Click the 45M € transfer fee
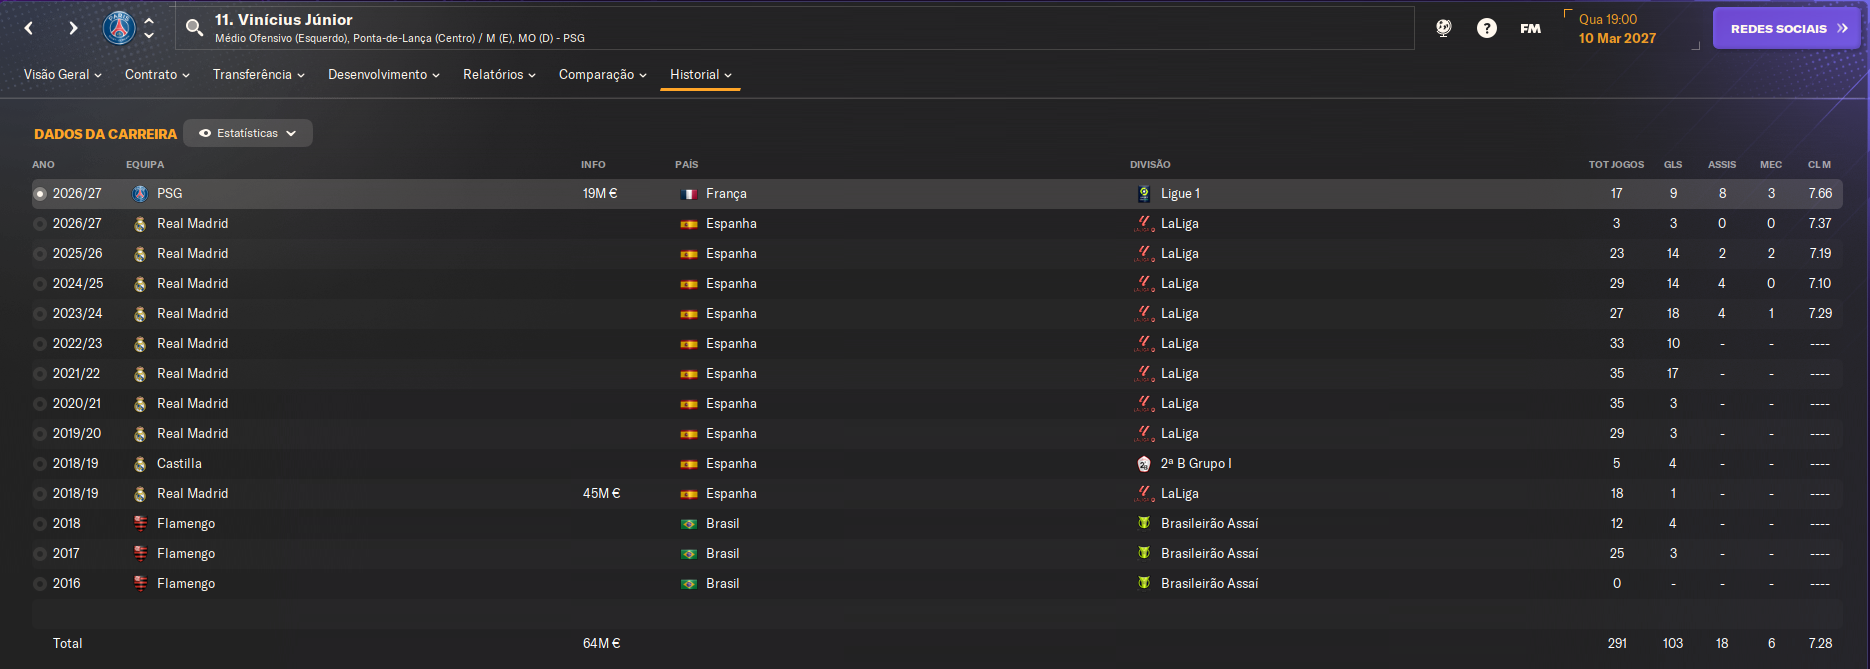Viewport: 1870px width, 669px height. coord(601,494)
